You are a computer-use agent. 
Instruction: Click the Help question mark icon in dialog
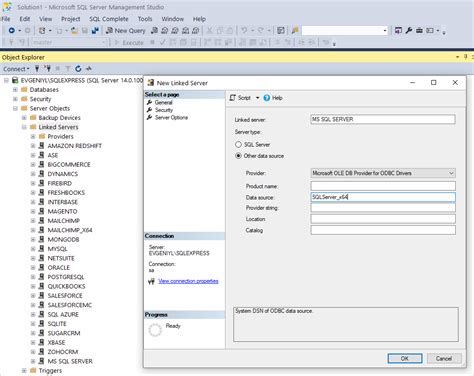267,98
